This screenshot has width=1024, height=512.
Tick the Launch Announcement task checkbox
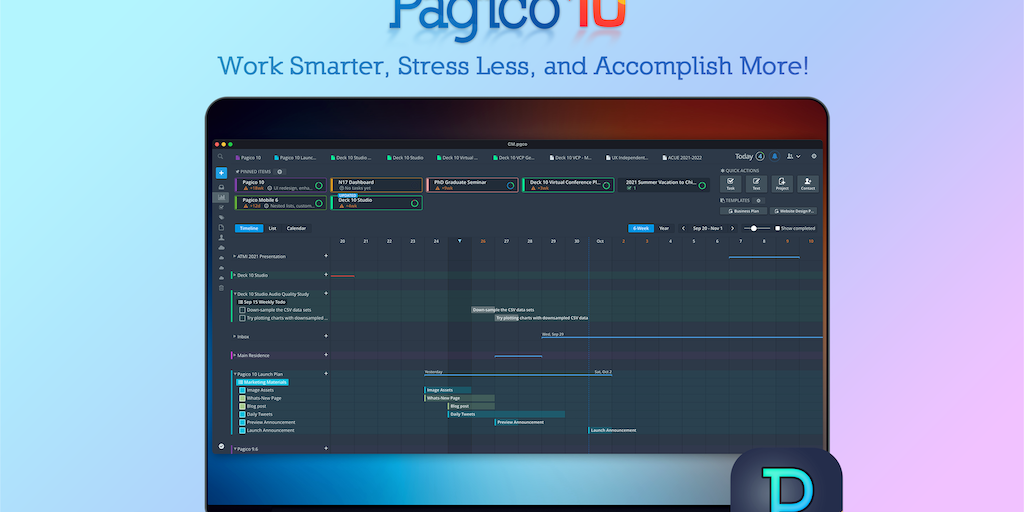pos(242,430)
